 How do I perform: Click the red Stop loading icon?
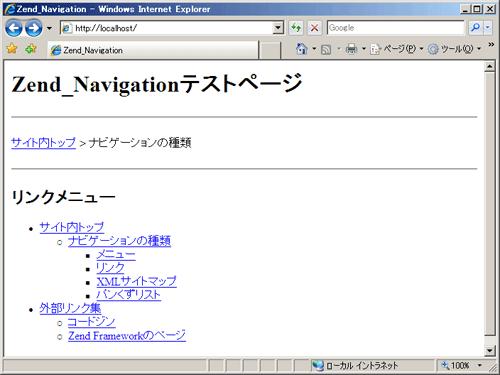coord(314,28)
